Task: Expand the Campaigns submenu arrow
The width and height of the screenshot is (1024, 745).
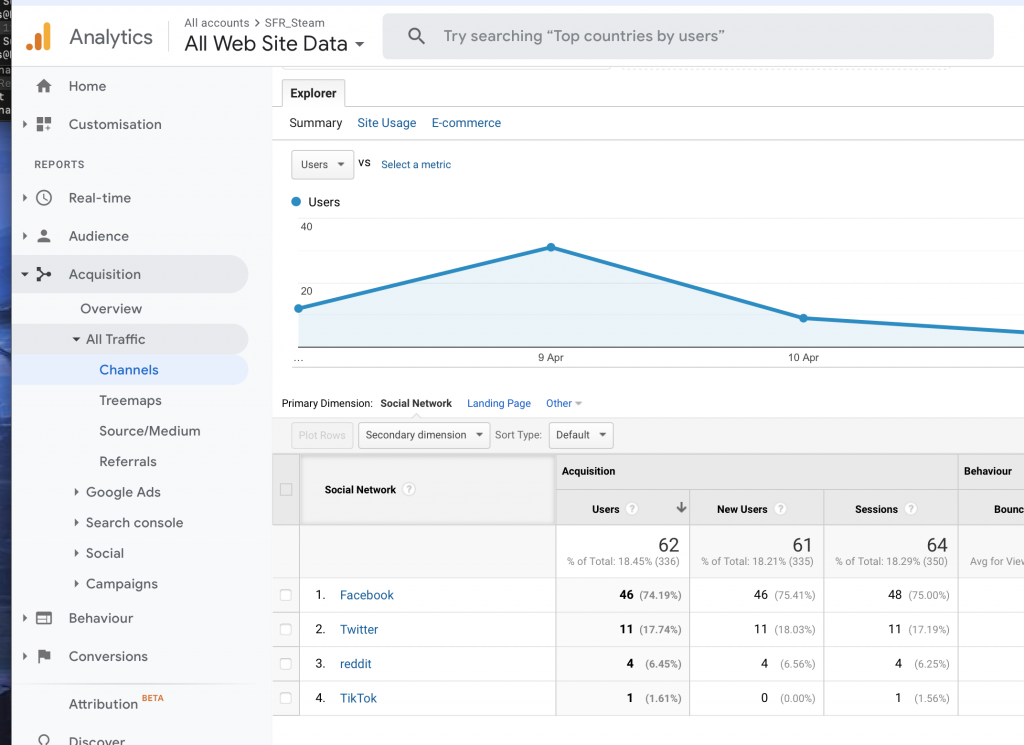Action: [x=76, y=584]
